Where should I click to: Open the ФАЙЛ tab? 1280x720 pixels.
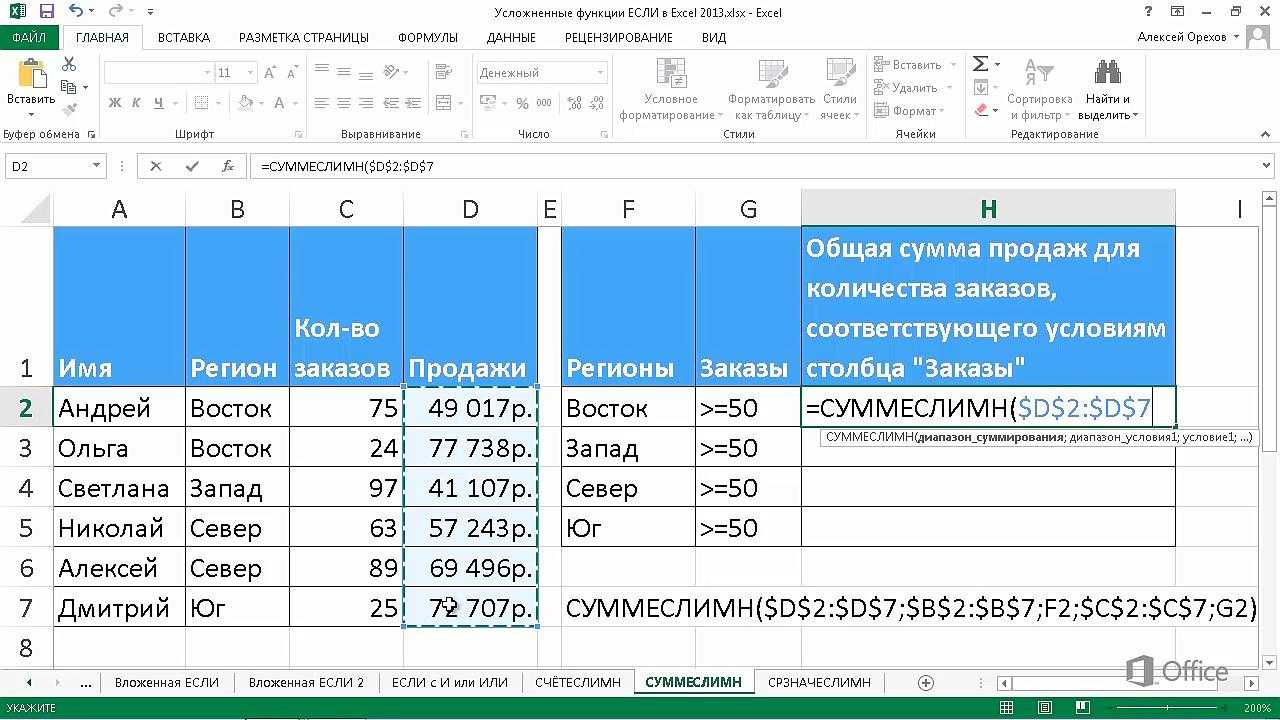pyautogui.click(x=30, y=37)
